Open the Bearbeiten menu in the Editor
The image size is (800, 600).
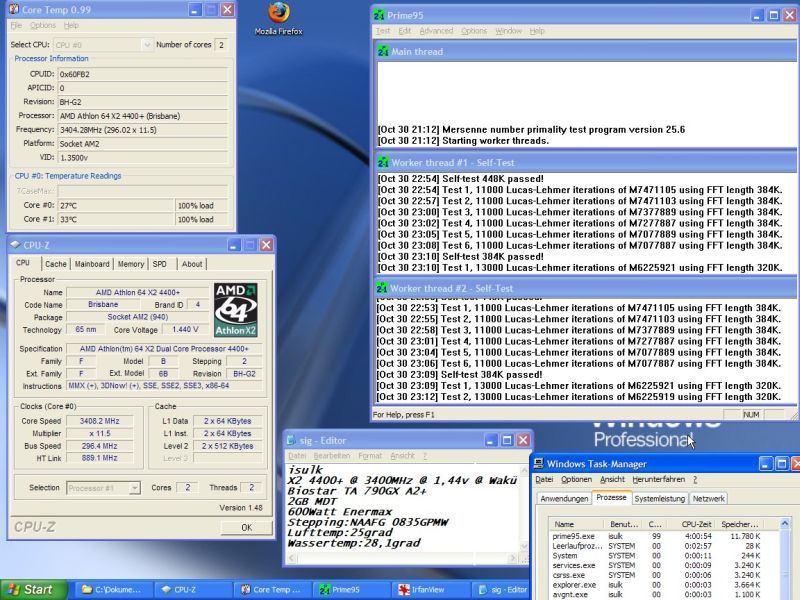[x=332, y=456]
